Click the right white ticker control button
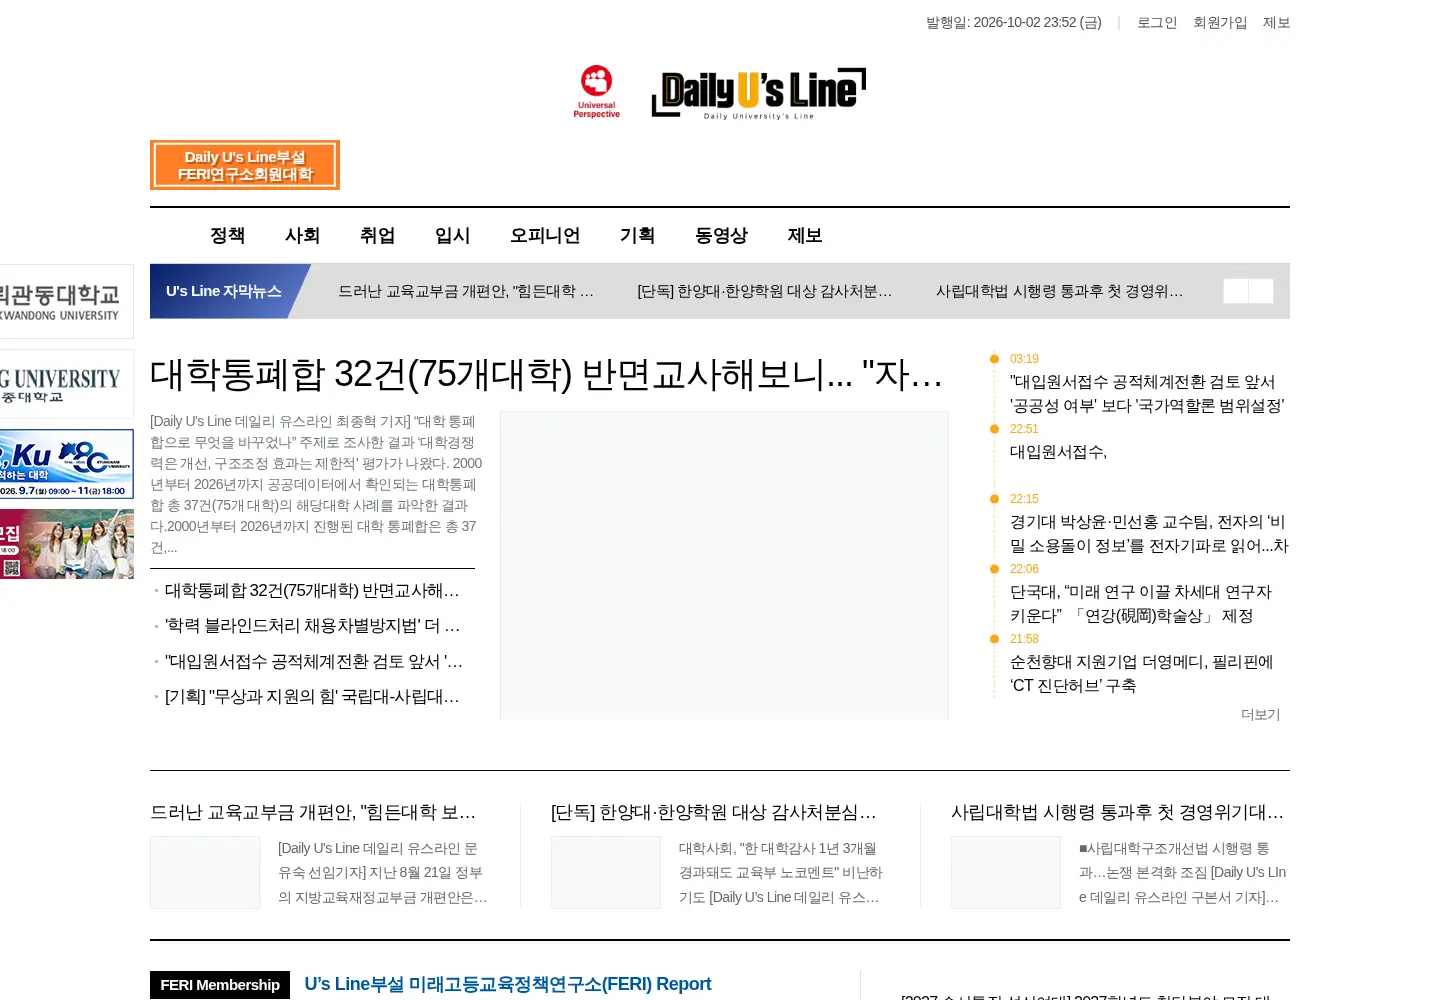 [1261, 291]
